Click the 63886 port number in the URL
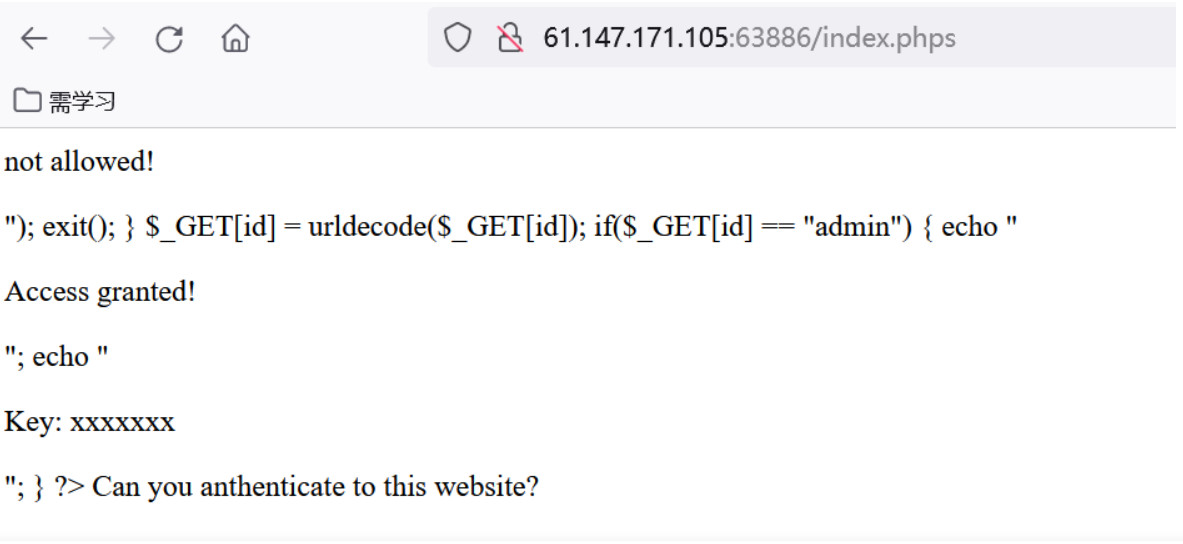This screenshot has height=544, width=1183. (771, 38)
